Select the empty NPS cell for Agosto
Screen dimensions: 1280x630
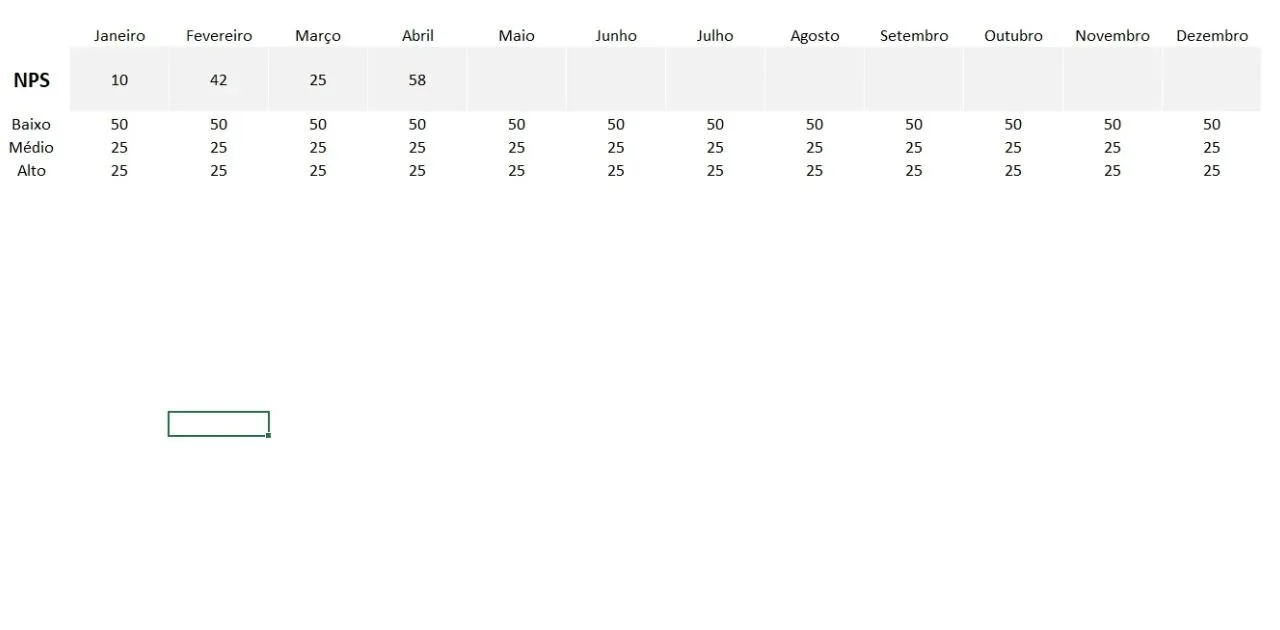[814, 80]
